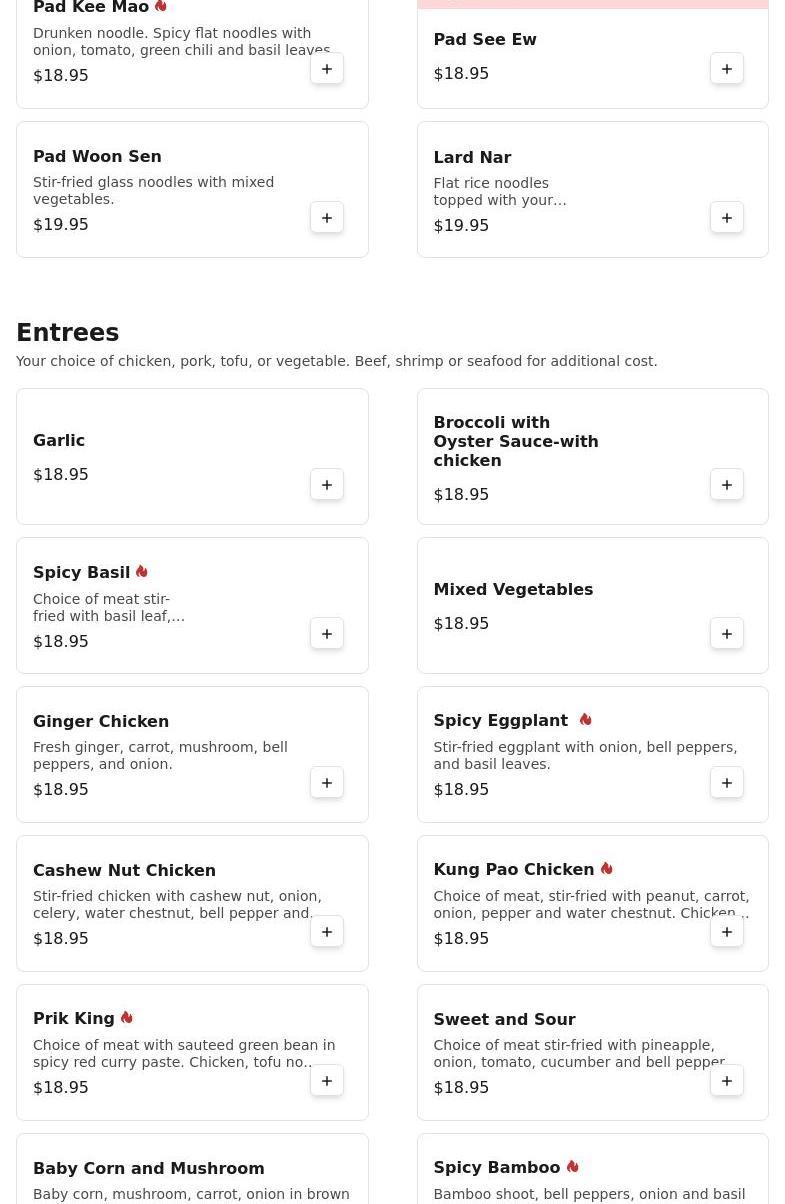Open the Spicy Basil item title

pyautogui.click(x=82, y=573)
